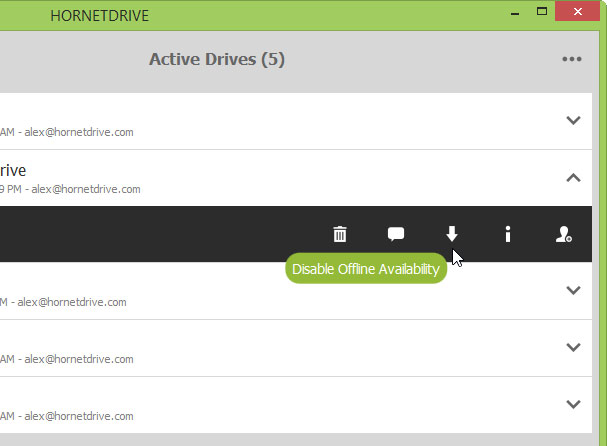Screen dimensions: 607x446
Task: Expand the fourth drive row's chevron
Action: click(573, 347)
